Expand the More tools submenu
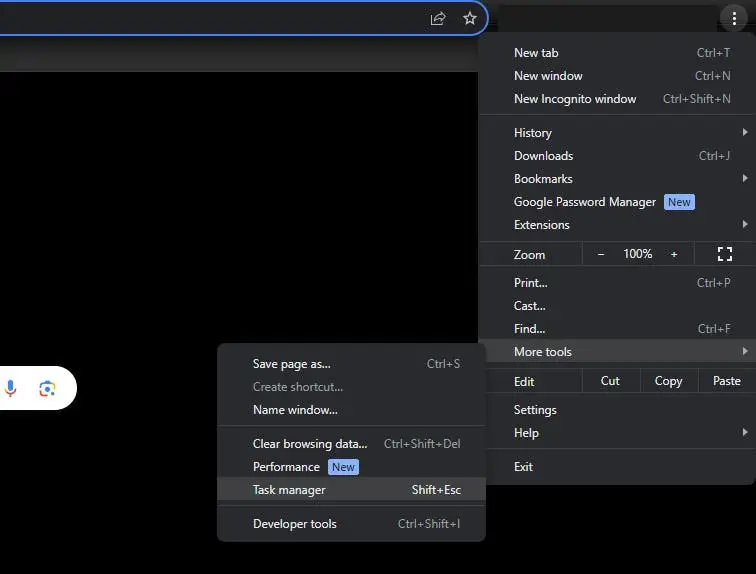This screenshot has width=756, height=574. click(x=620, y=352)
